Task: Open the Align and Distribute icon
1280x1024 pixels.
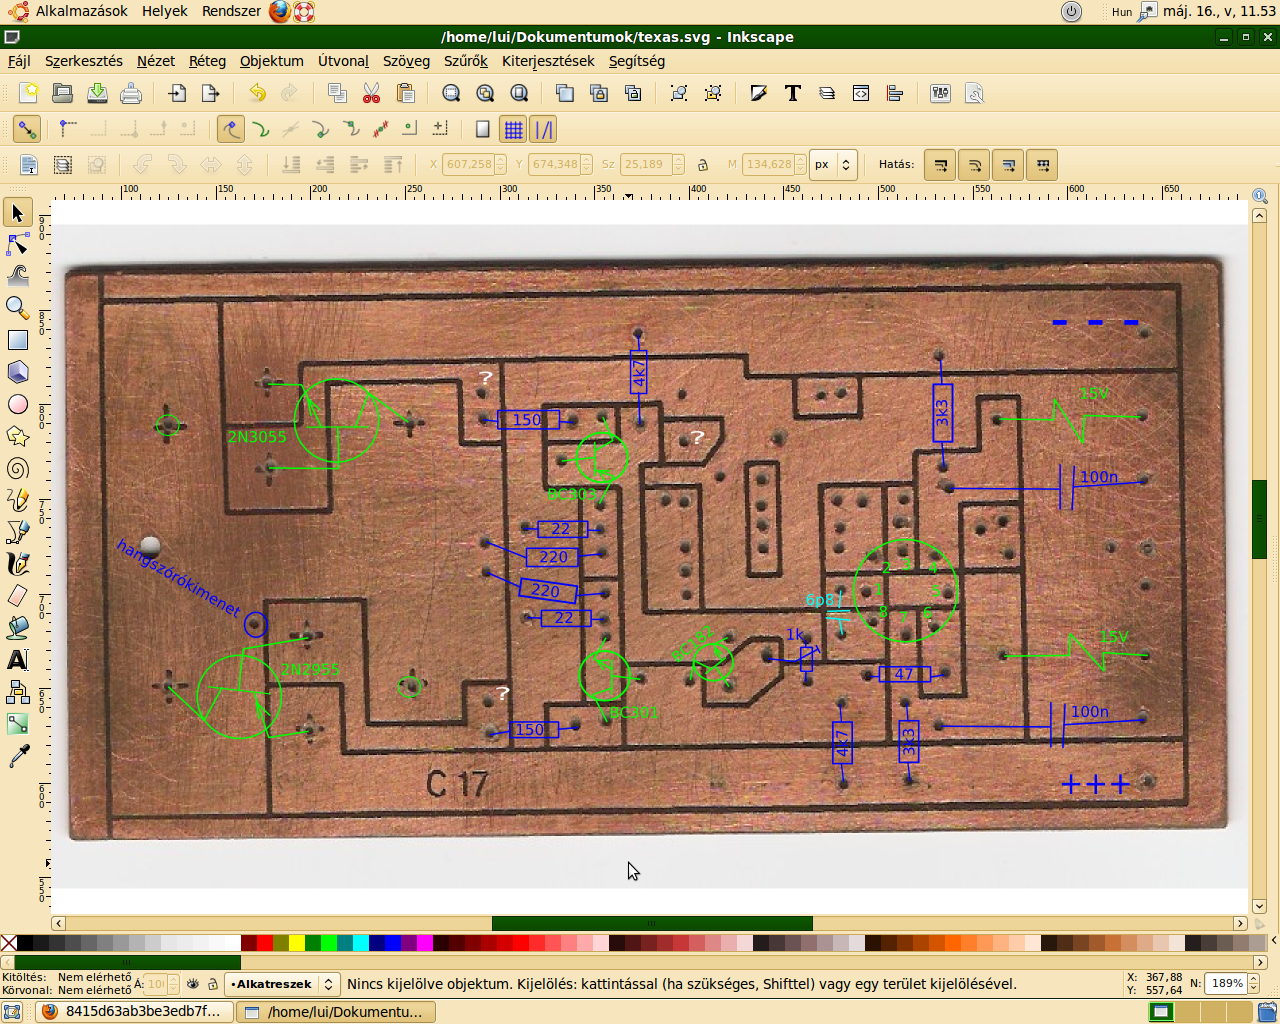Action: (x=895, y=93)
